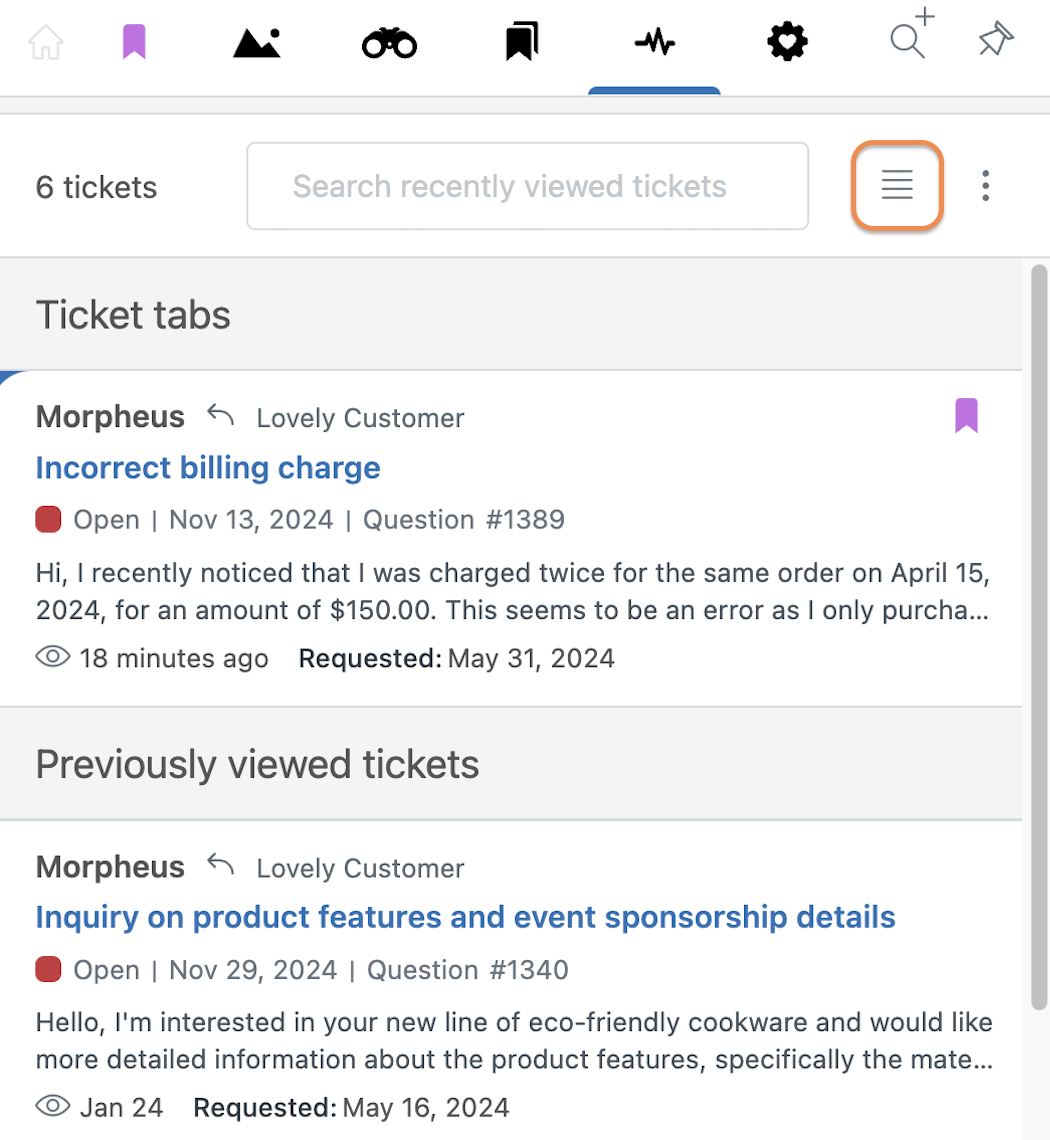Open the home icon tab
Viewport: 1050px width, 1140px height.
coord(46,42)
